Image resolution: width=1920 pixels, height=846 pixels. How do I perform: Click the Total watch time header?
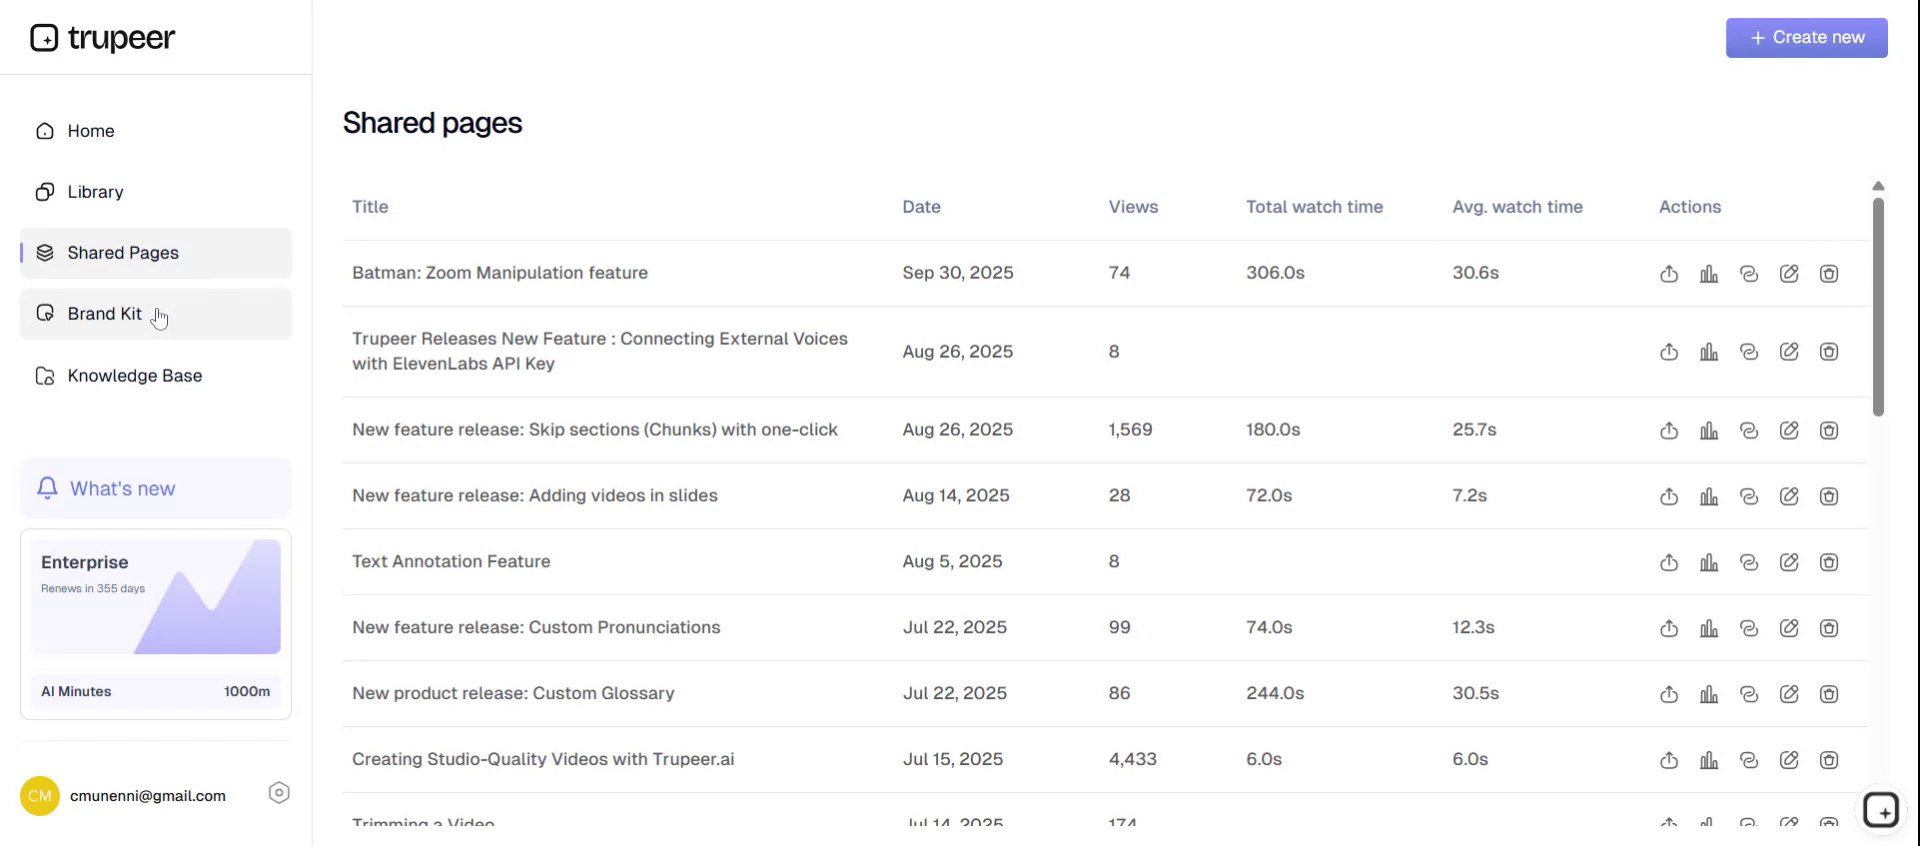[x=1314, y=207]
